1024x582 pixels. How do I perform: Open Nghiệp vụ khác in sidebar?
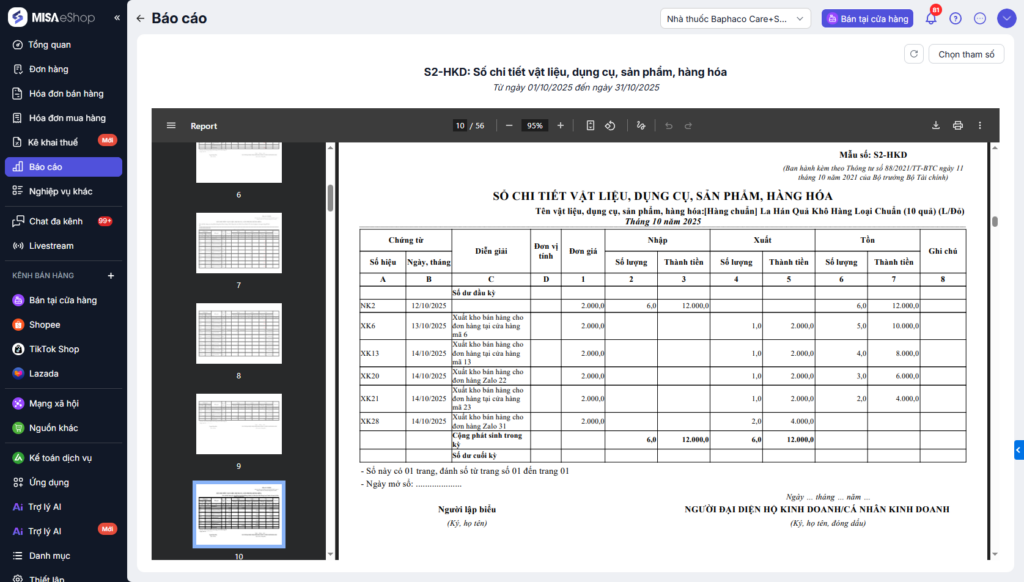coord(63,191)
